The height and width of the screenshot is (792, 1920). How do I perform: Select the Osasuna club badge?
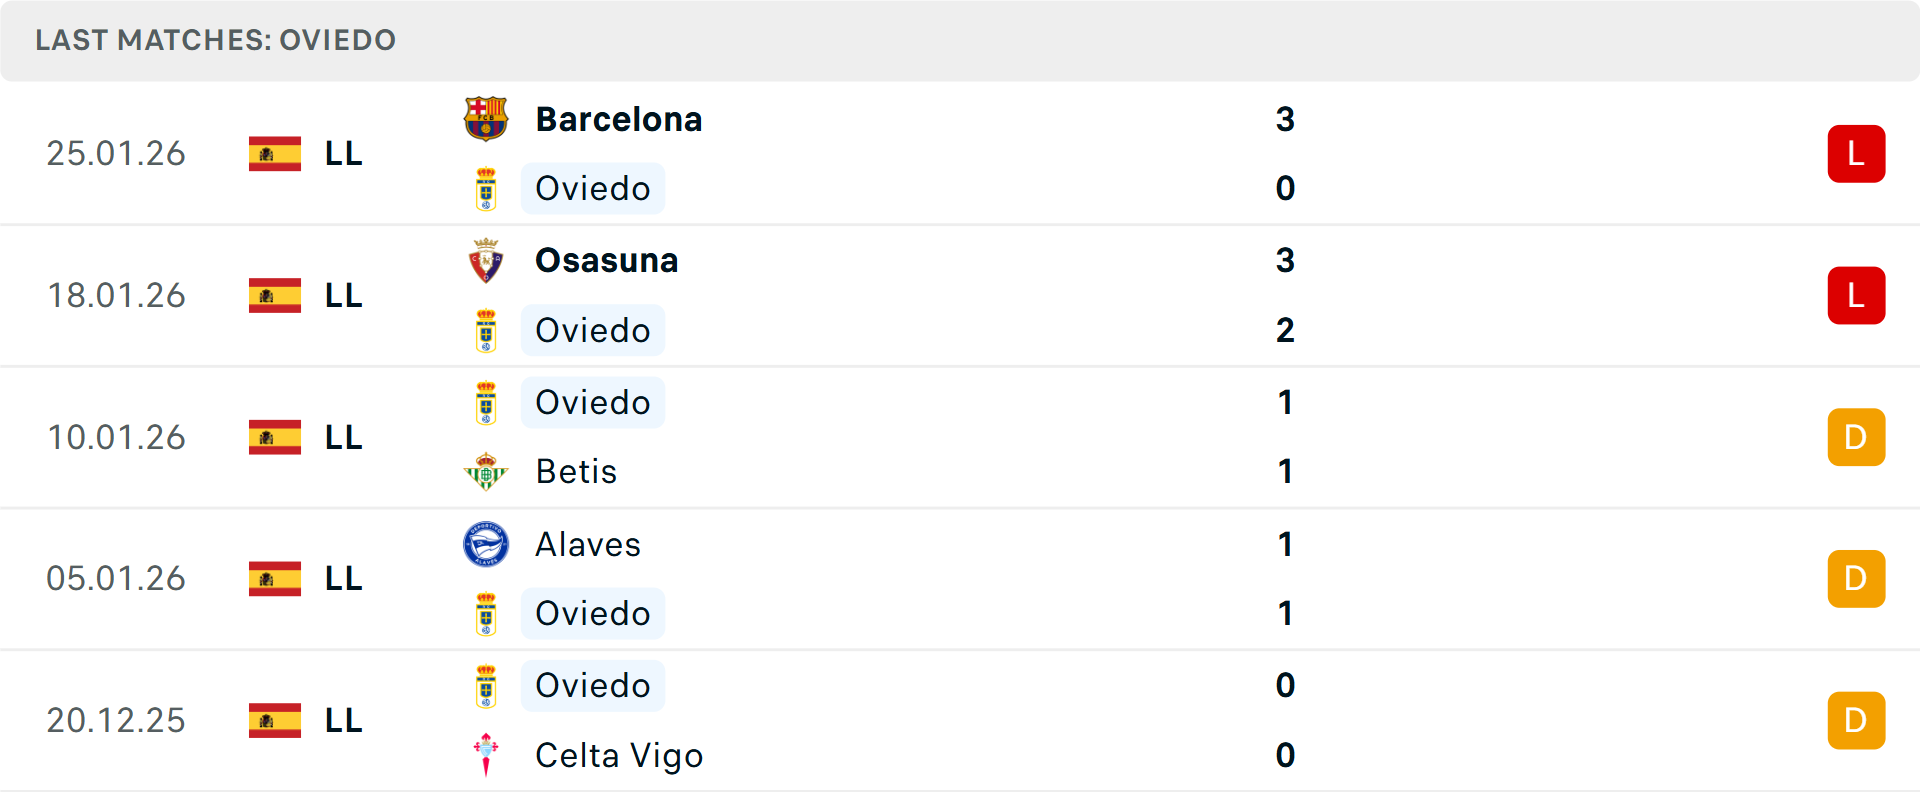[487, 259]
